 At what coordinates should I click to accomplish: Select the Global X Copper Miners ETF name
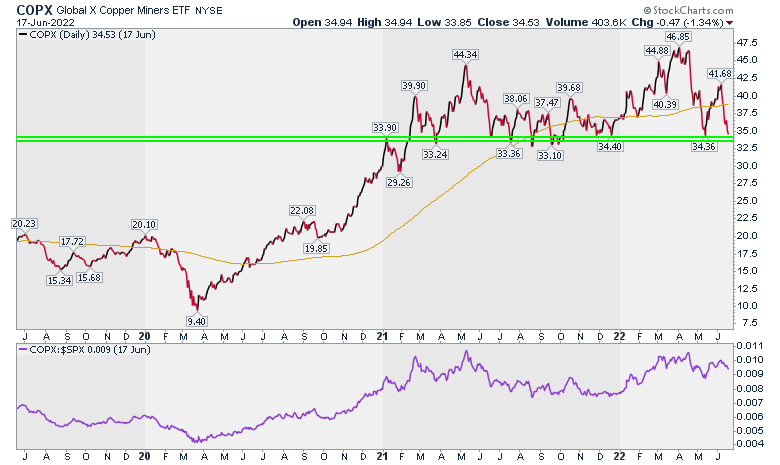123,10
